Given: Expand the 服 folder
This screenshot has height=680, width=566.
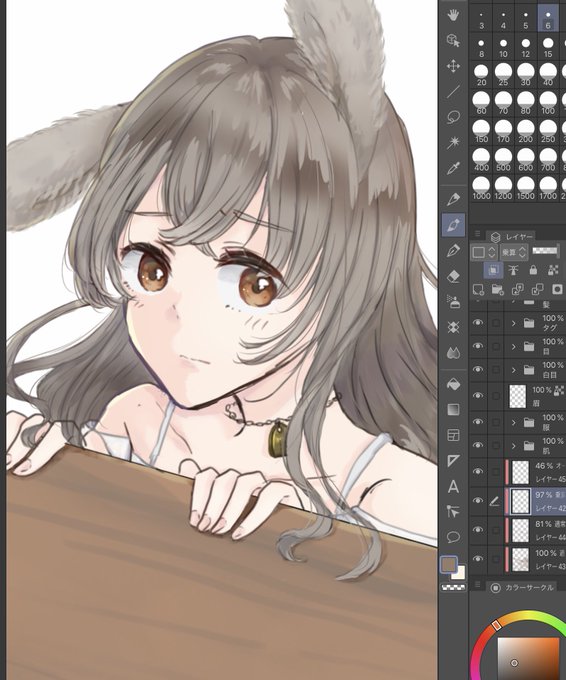Looking at the screenshot, I should coord(514,422).
